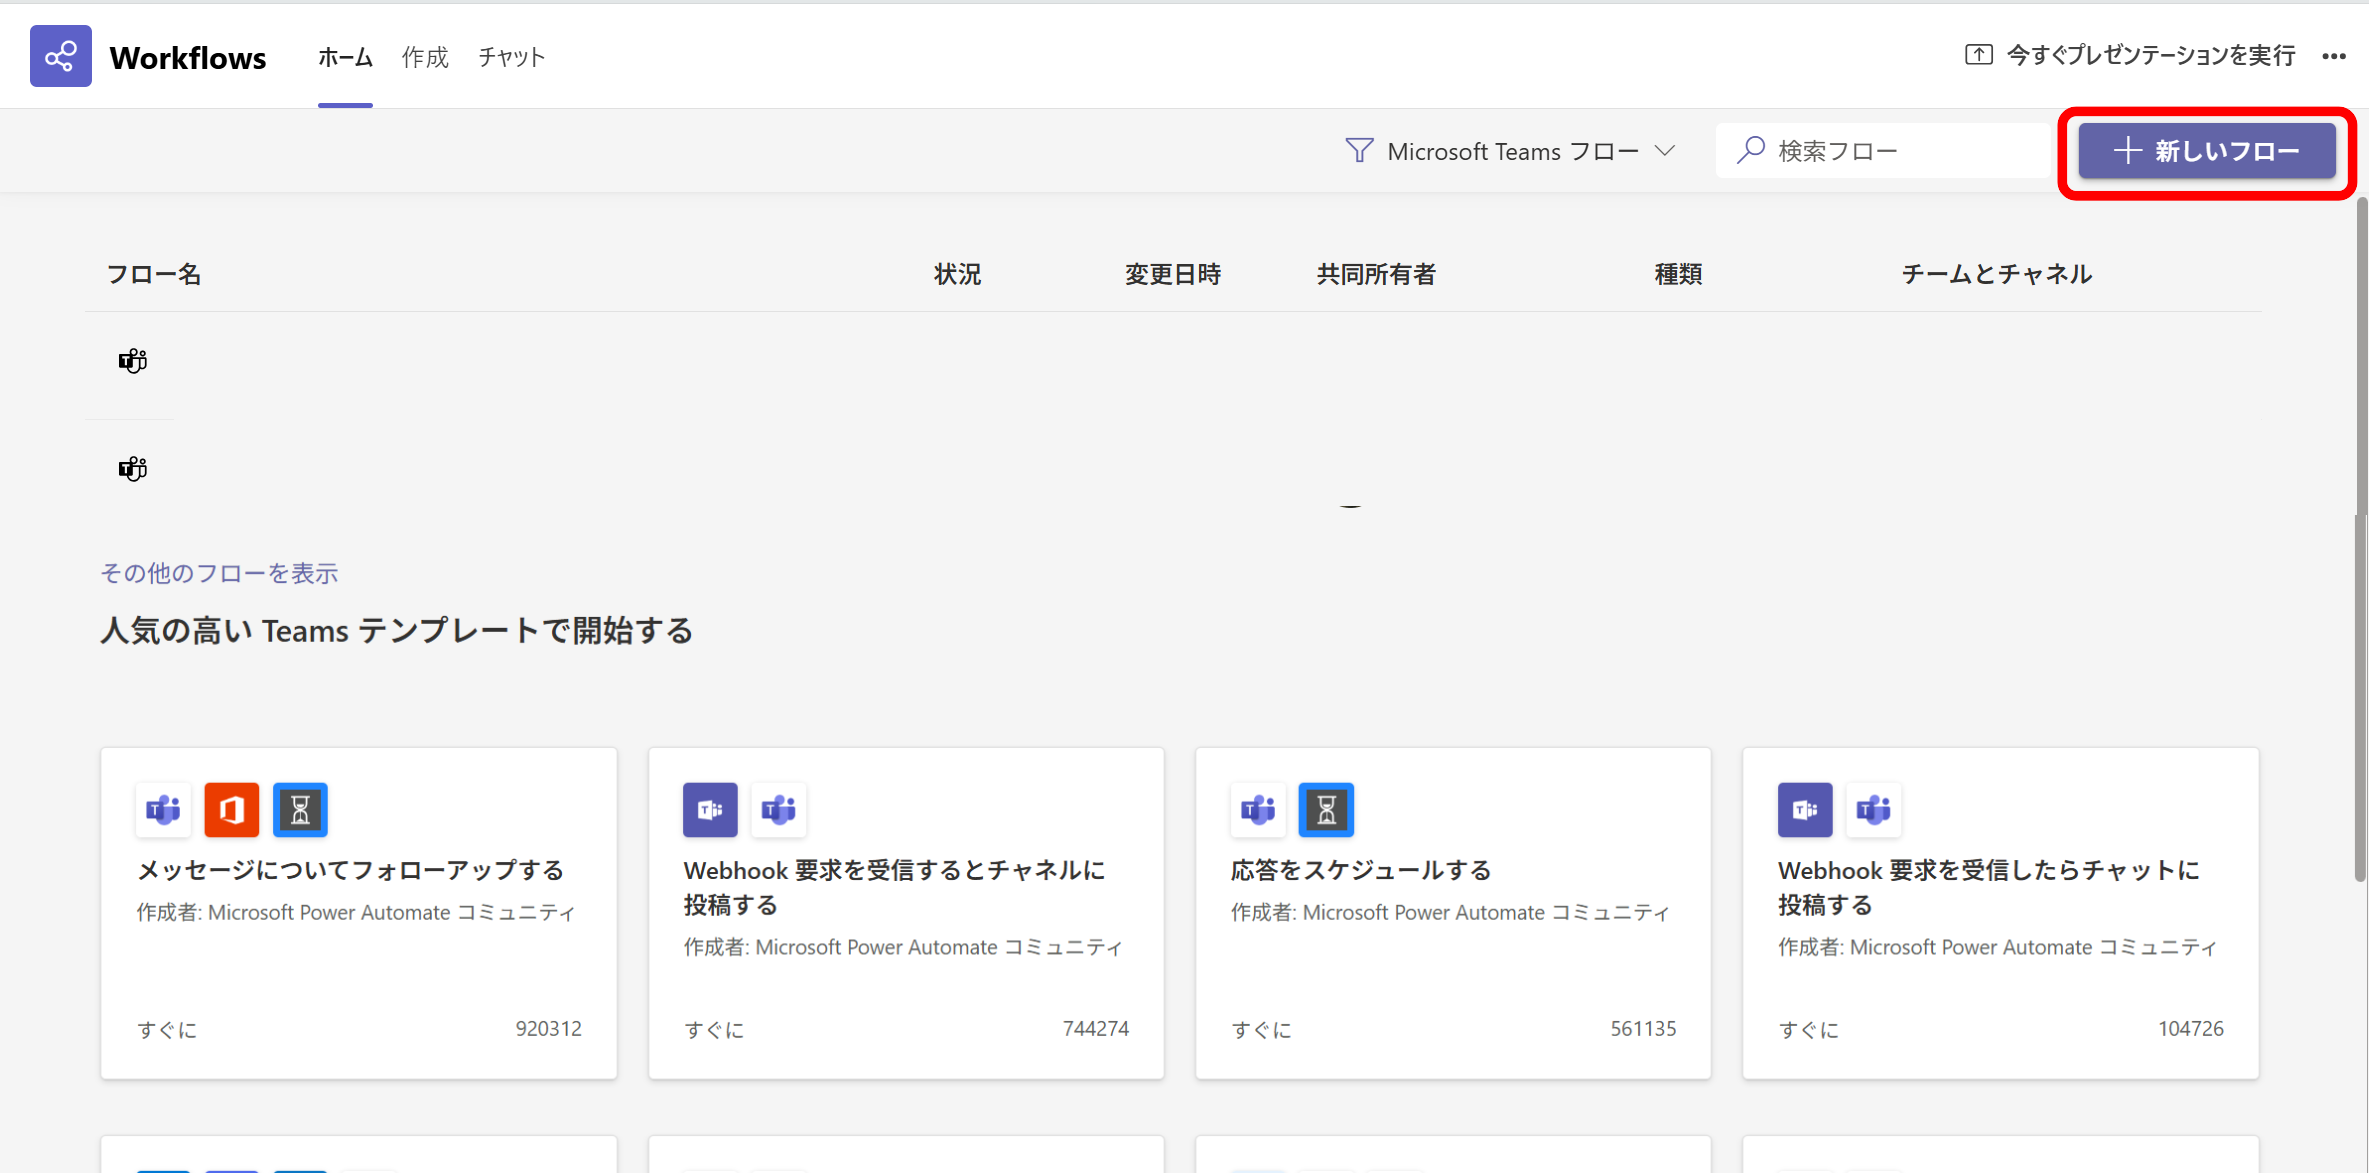Open 応答をスケジュールする template title

click(x=1361, y=870)
